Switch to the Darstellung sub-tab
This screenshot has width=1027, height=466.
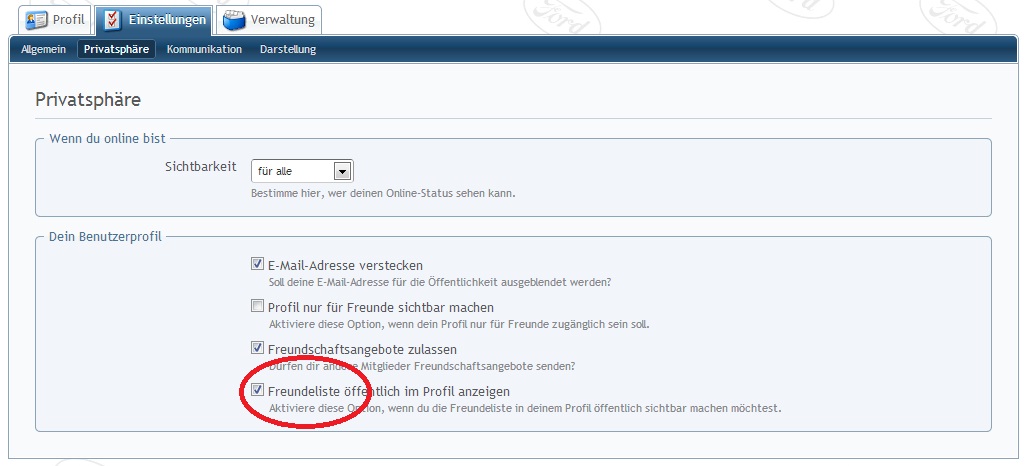click(x=288, y=49)
